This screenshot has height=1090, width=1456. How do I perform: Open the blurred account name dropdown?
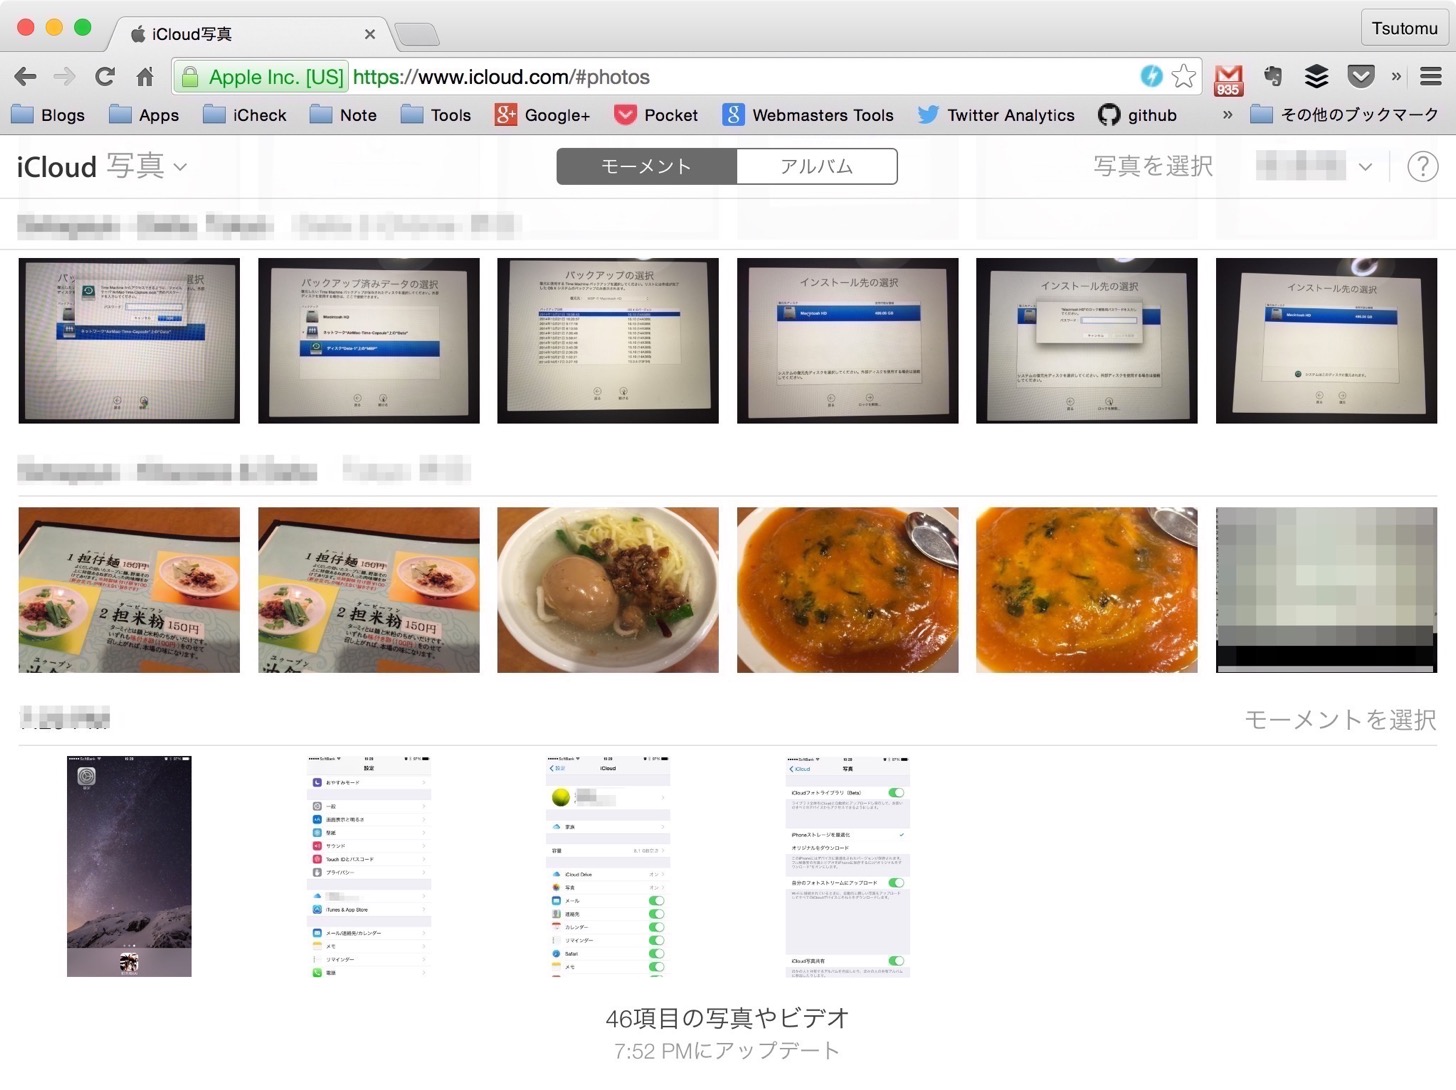click(1314, 166)
